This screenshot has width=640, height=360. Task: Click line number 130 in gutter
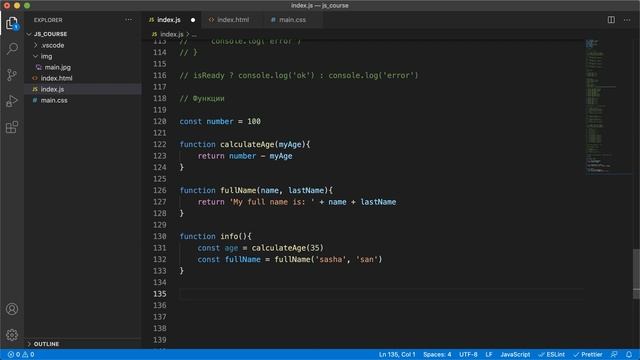(160, 236)
